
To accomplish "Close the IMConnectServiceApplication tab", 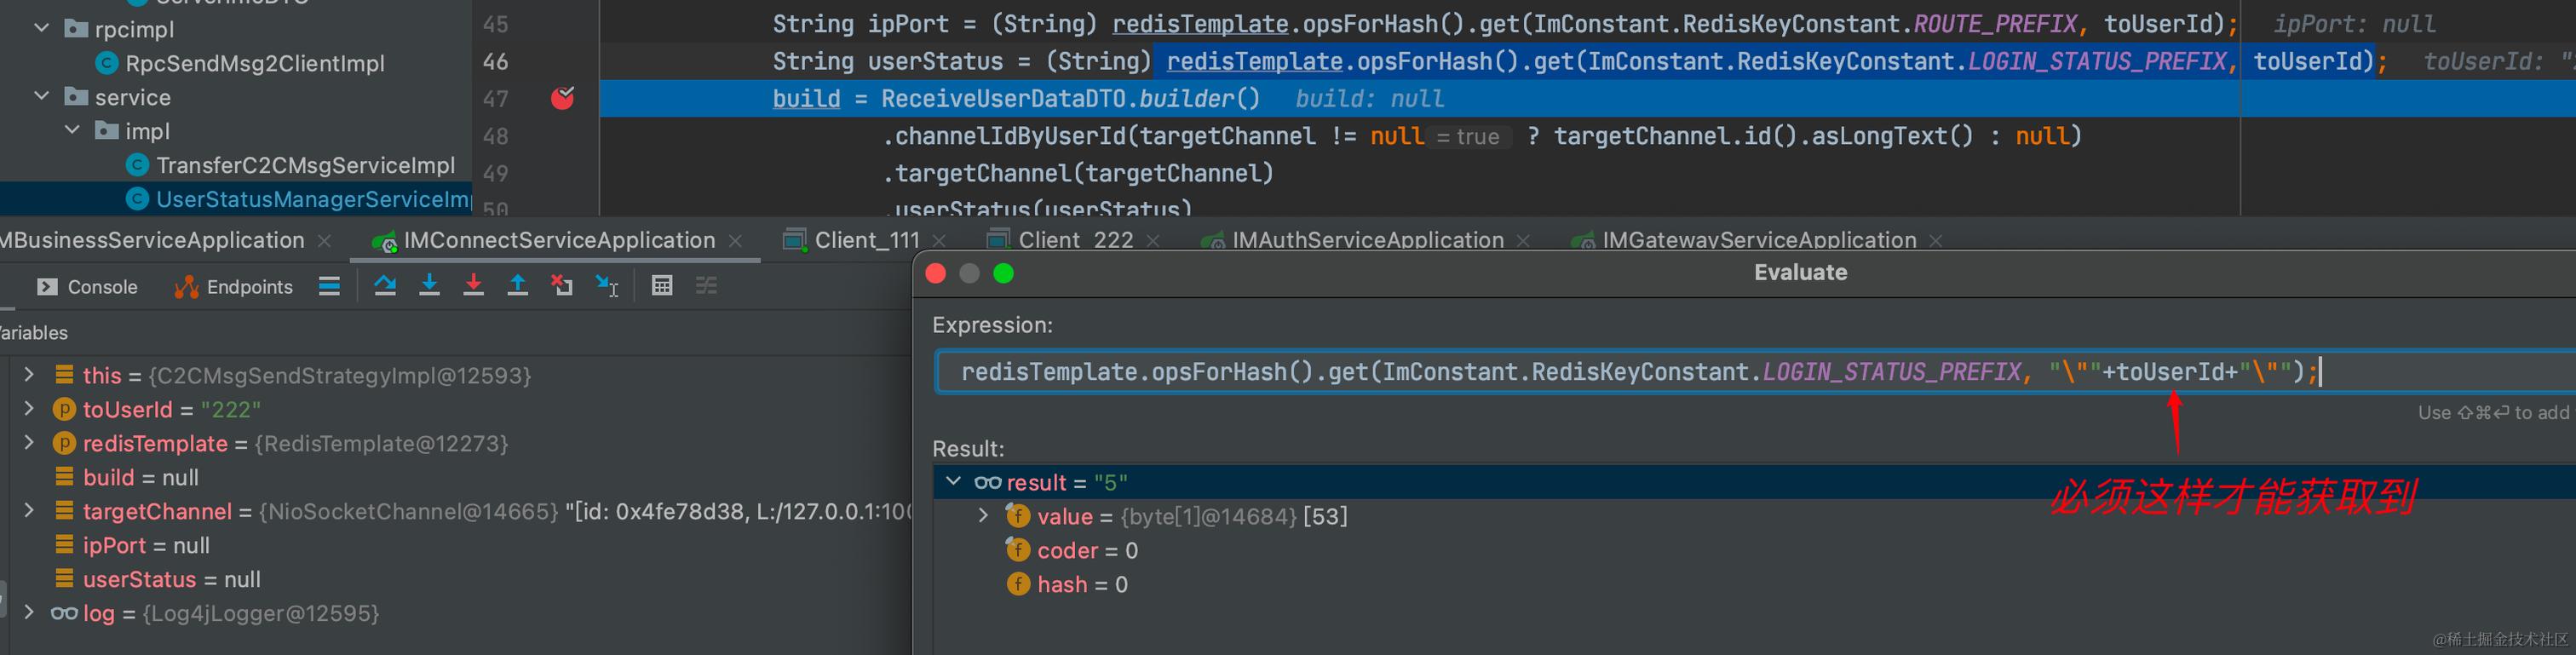I will [736, 241].
